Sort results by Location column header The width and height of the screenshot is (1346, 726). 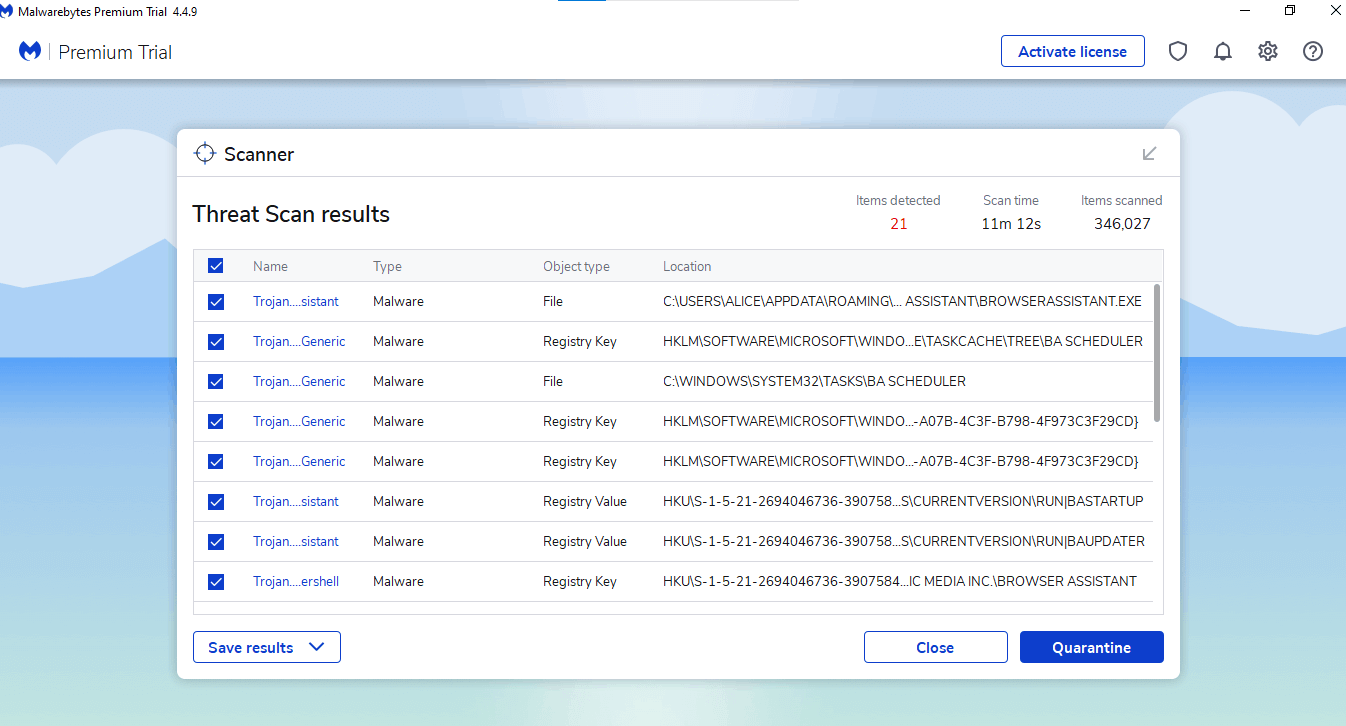[687, 266]
